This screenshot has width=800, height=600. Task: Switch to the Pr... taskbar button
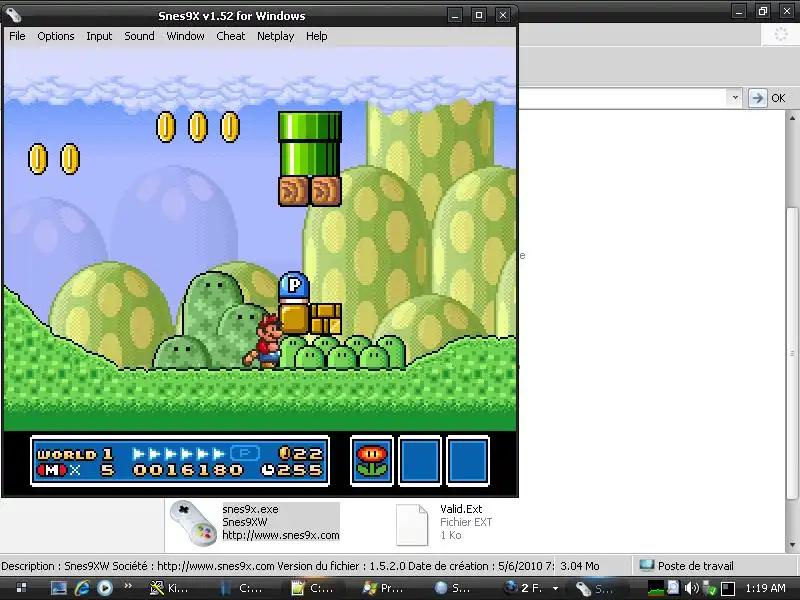coord(383,588)
